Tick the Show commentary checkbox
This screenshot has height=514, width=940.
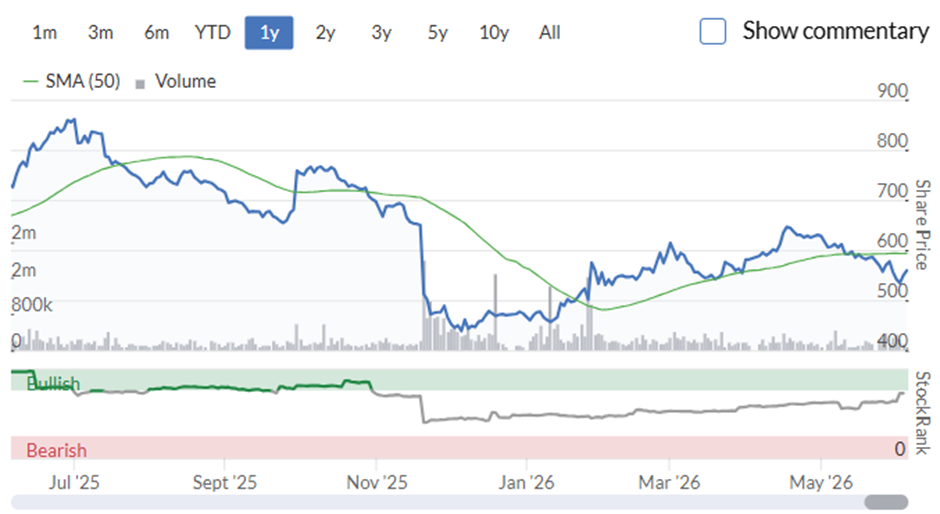tap(713, 31)
